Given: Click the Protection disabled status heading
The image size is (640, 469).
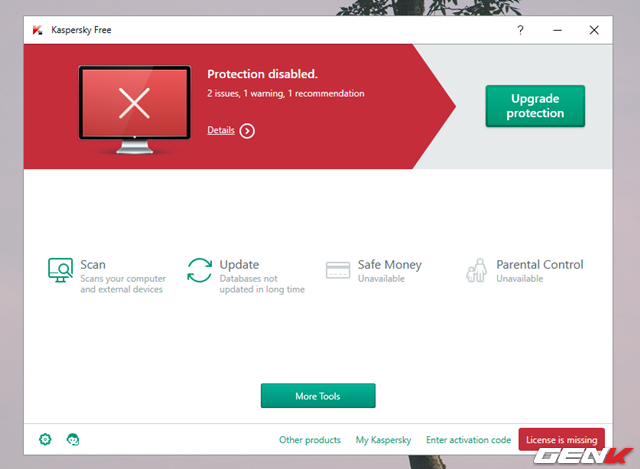Looking at the screenshot, I should coord(262,74).
